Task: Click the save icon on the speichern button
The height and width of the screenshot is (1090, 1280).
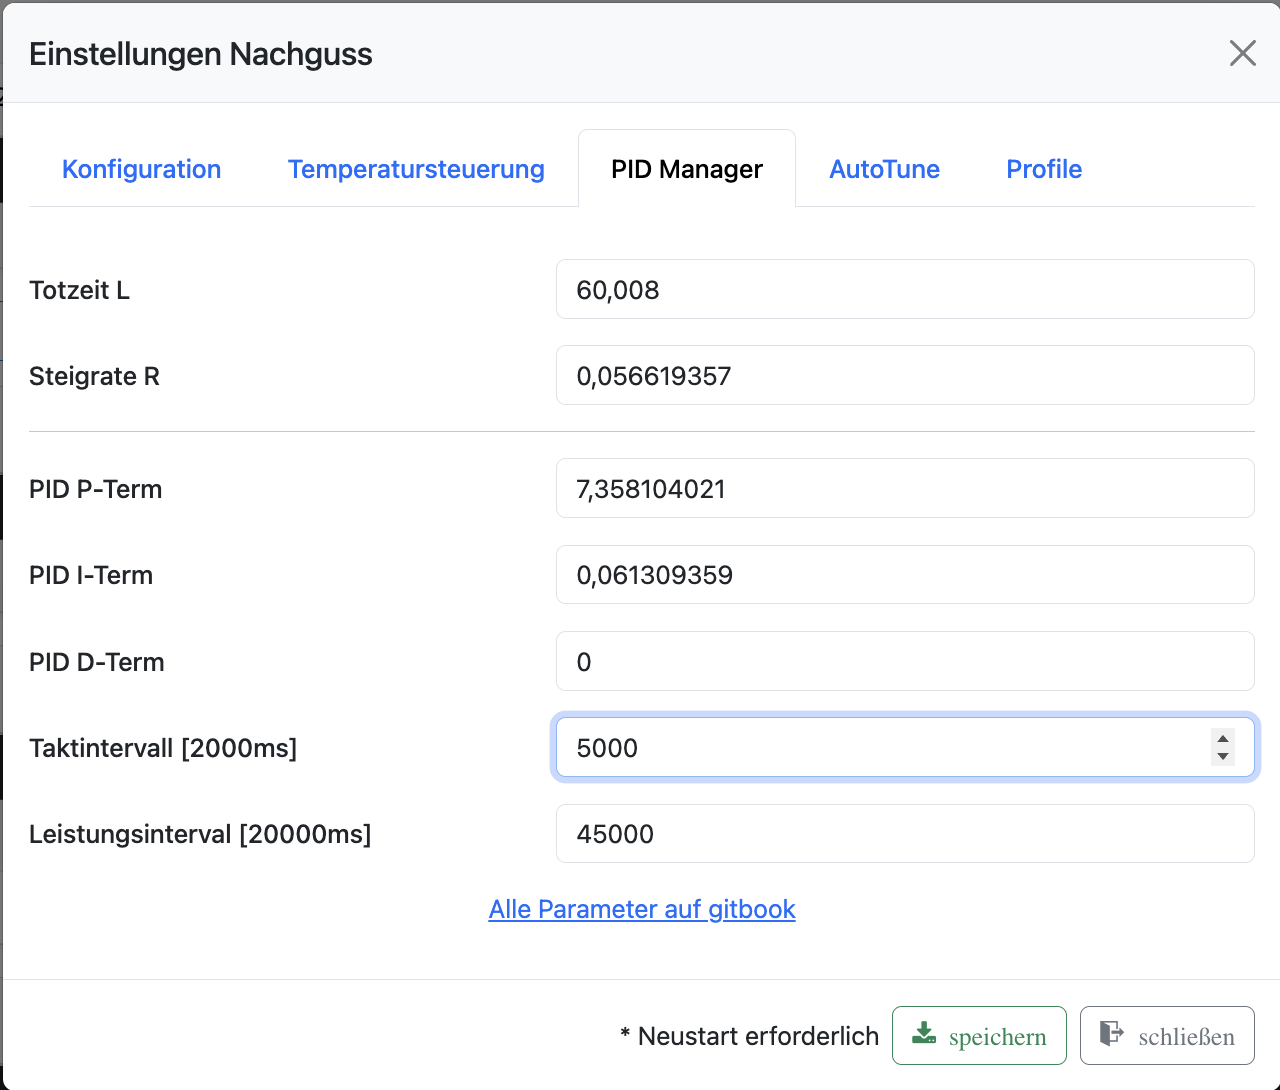Action: pyautogui.click(x=925, y=1034)
